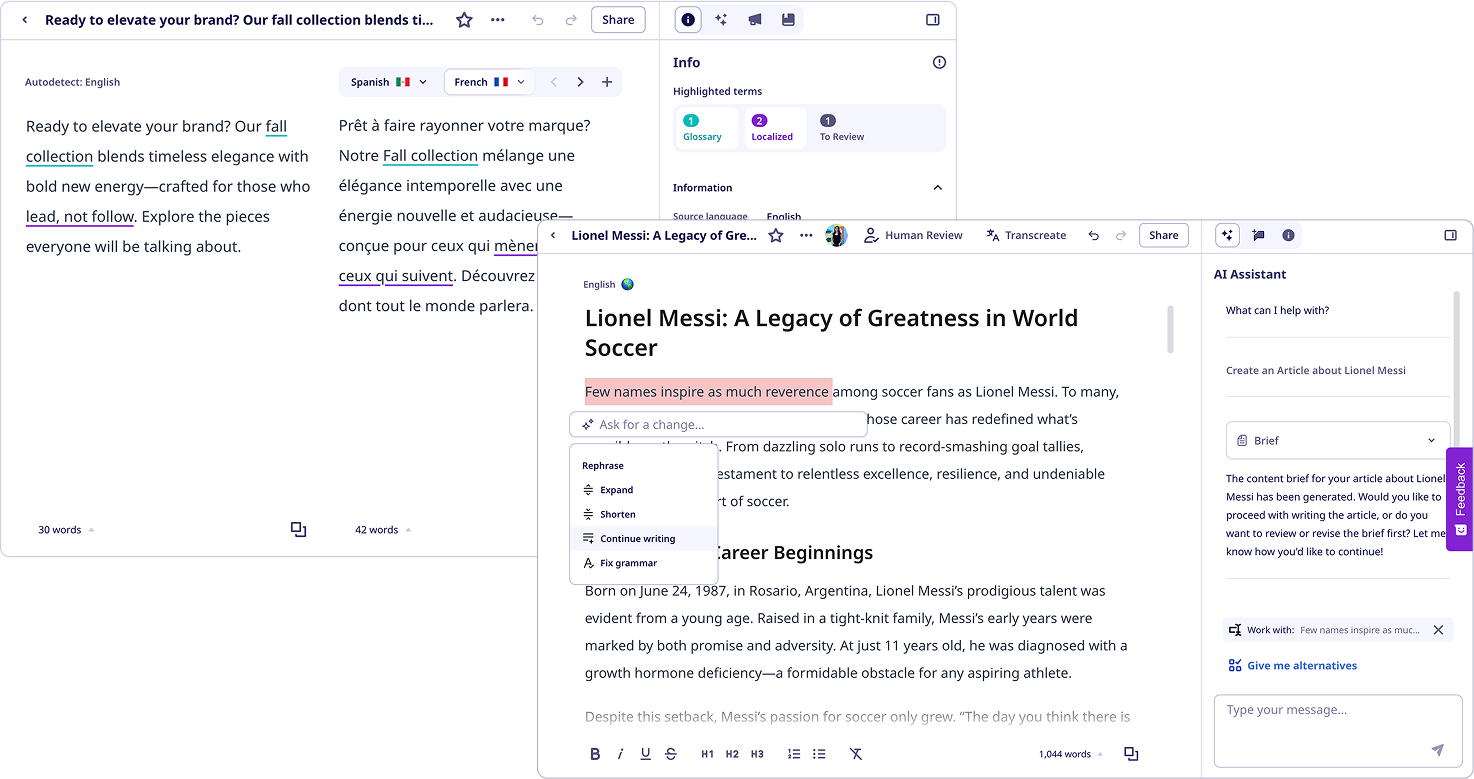Image resolution: width=1474 pixels, height=779 pixels.
Task: Share the fall collection translation
Action: pyautogui.click(x=618, y=20)
